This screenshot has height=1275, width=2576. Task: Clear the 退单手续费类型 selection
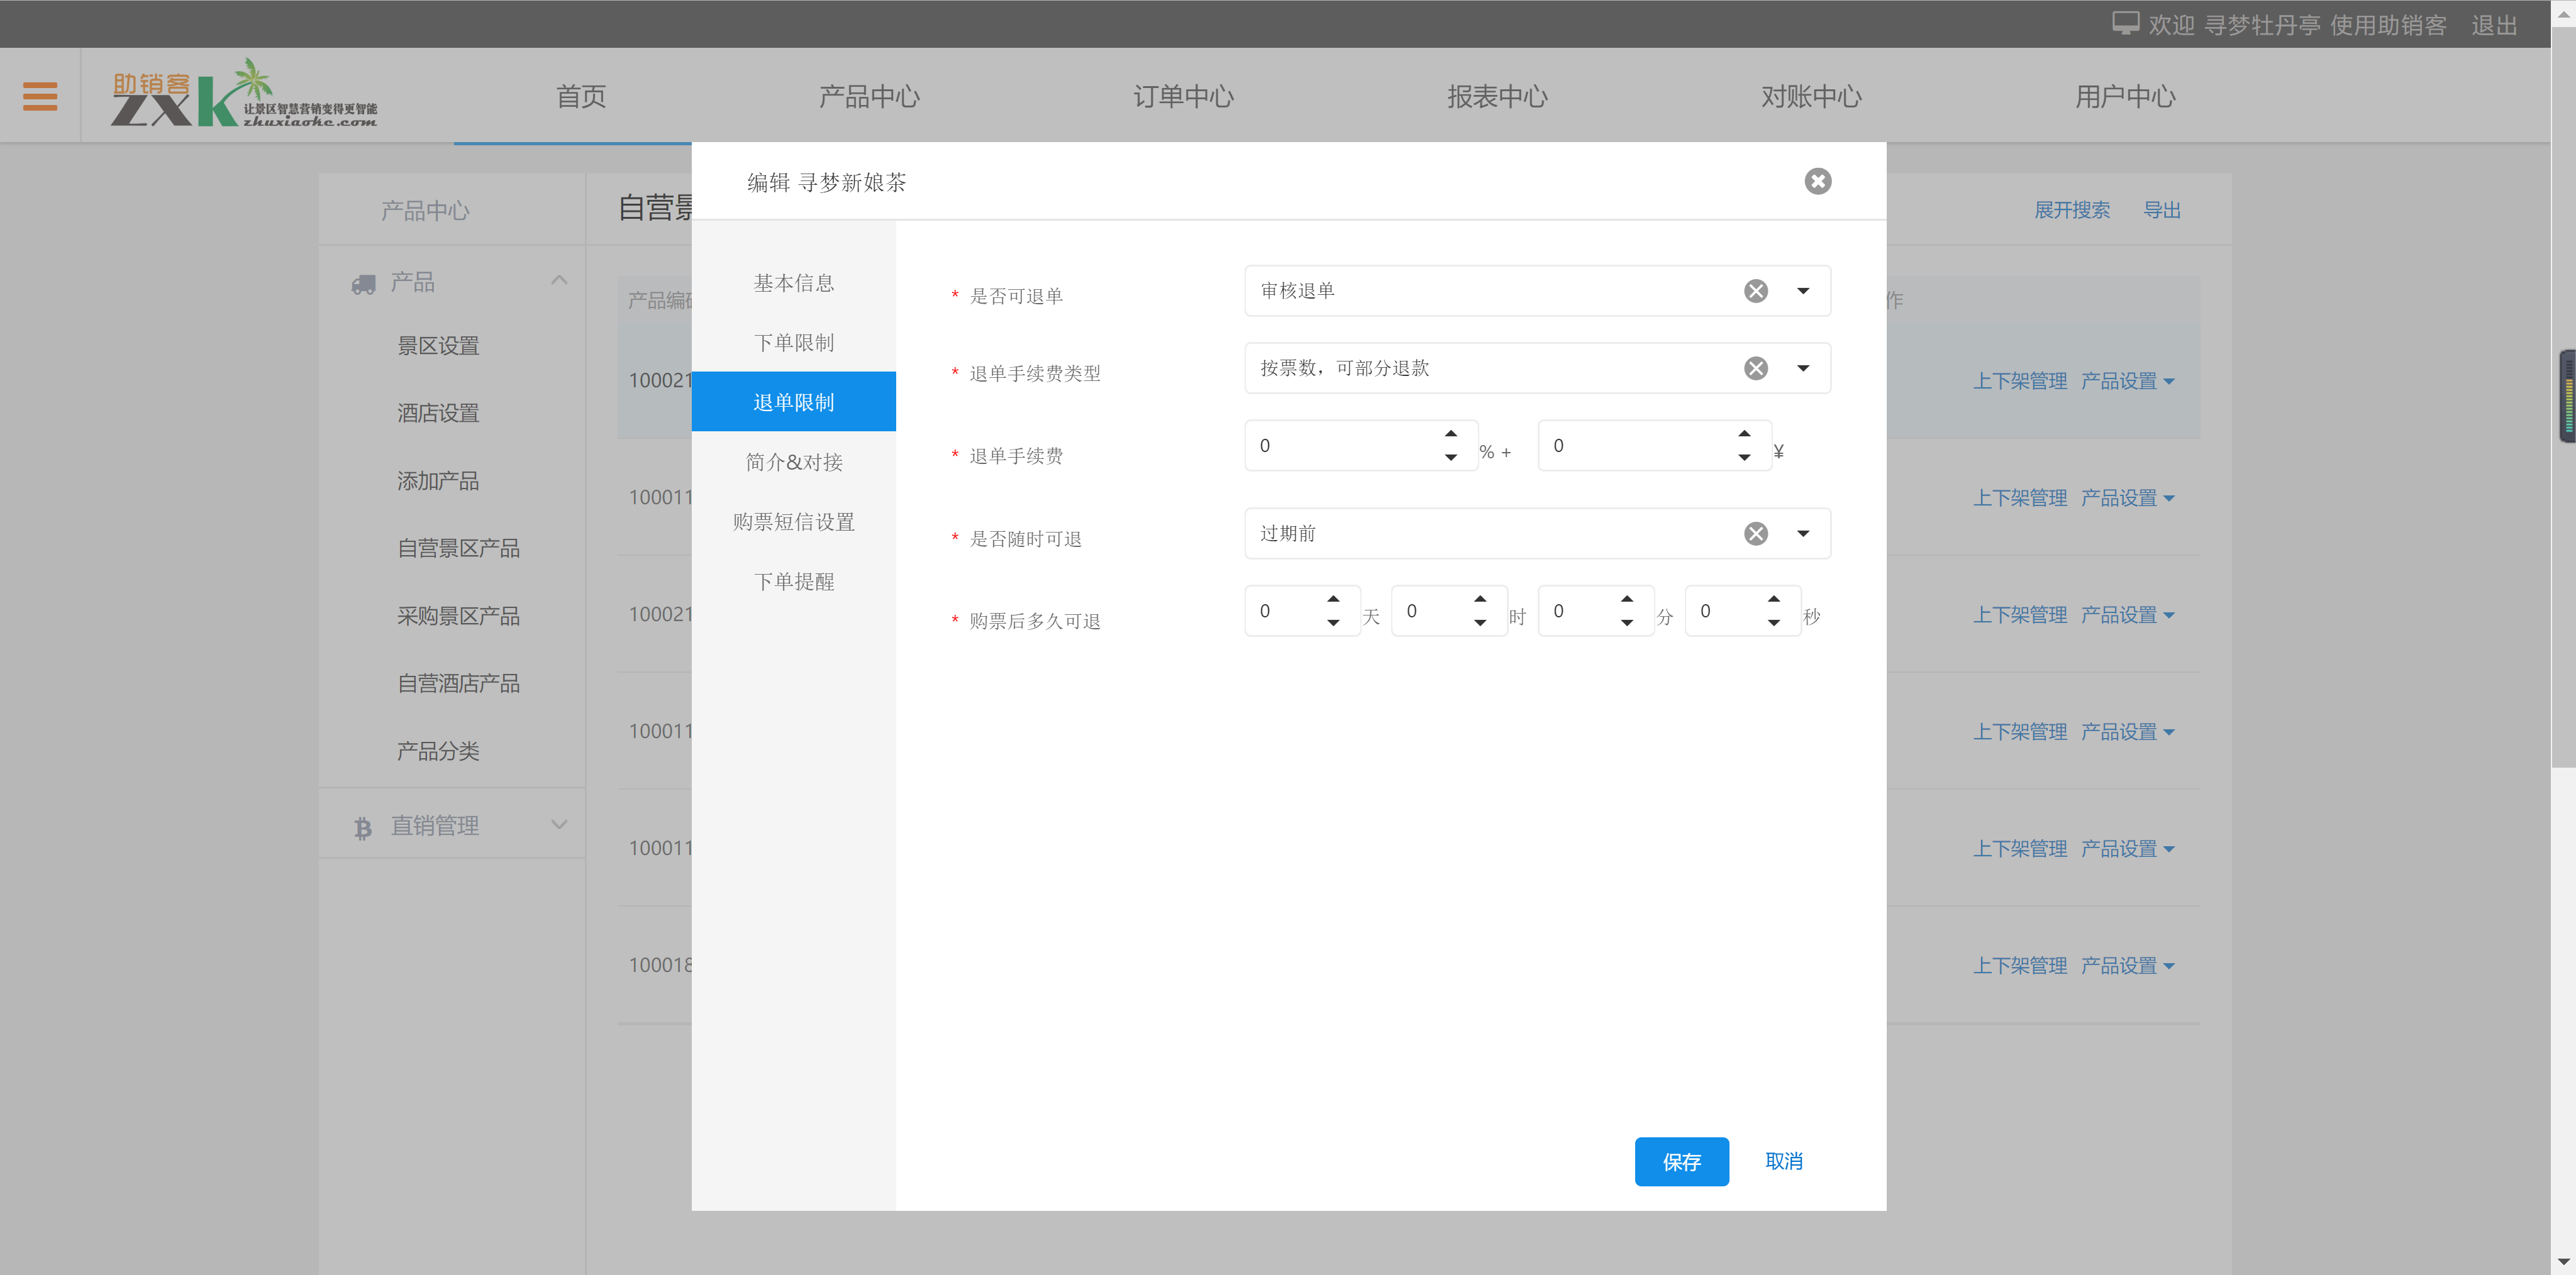[x=1755, y=368]
